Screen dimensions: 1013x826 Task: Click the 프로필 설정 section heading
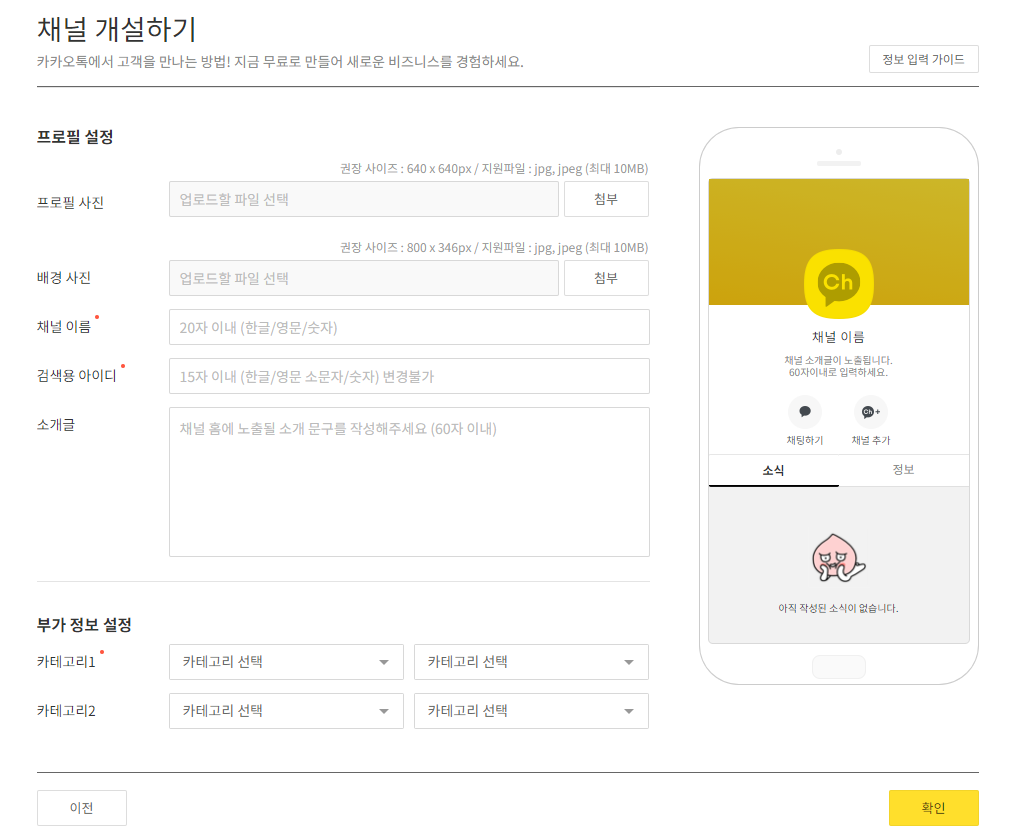pos(75,137)
